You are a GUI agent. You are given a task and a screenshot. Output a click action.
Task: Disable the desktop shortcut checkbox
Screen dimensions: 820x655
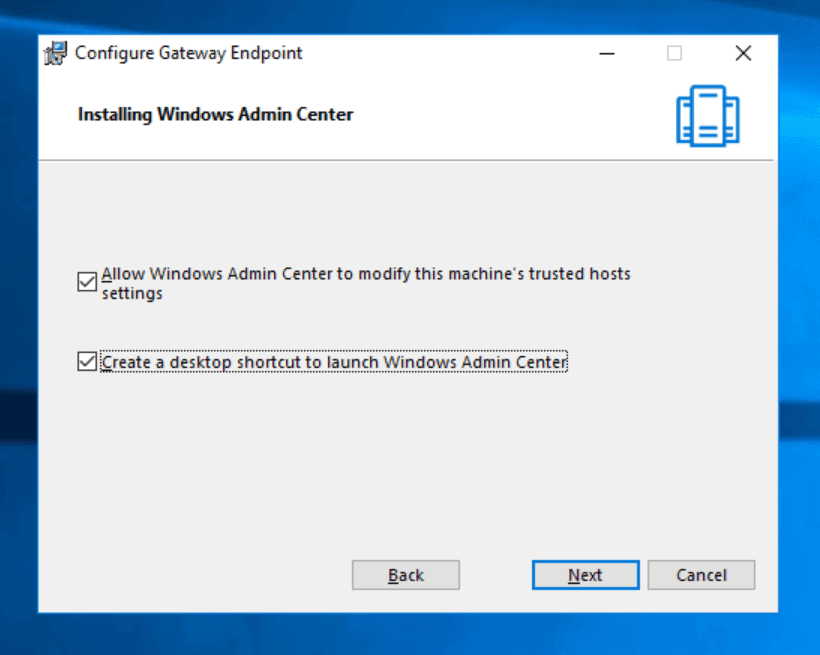[86, 361]
